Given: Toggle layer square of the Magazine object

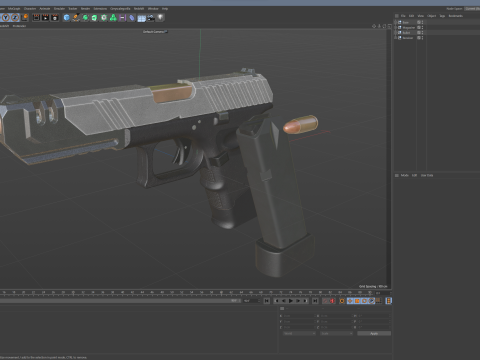Looking at the screenshot, I should point(419,28).
